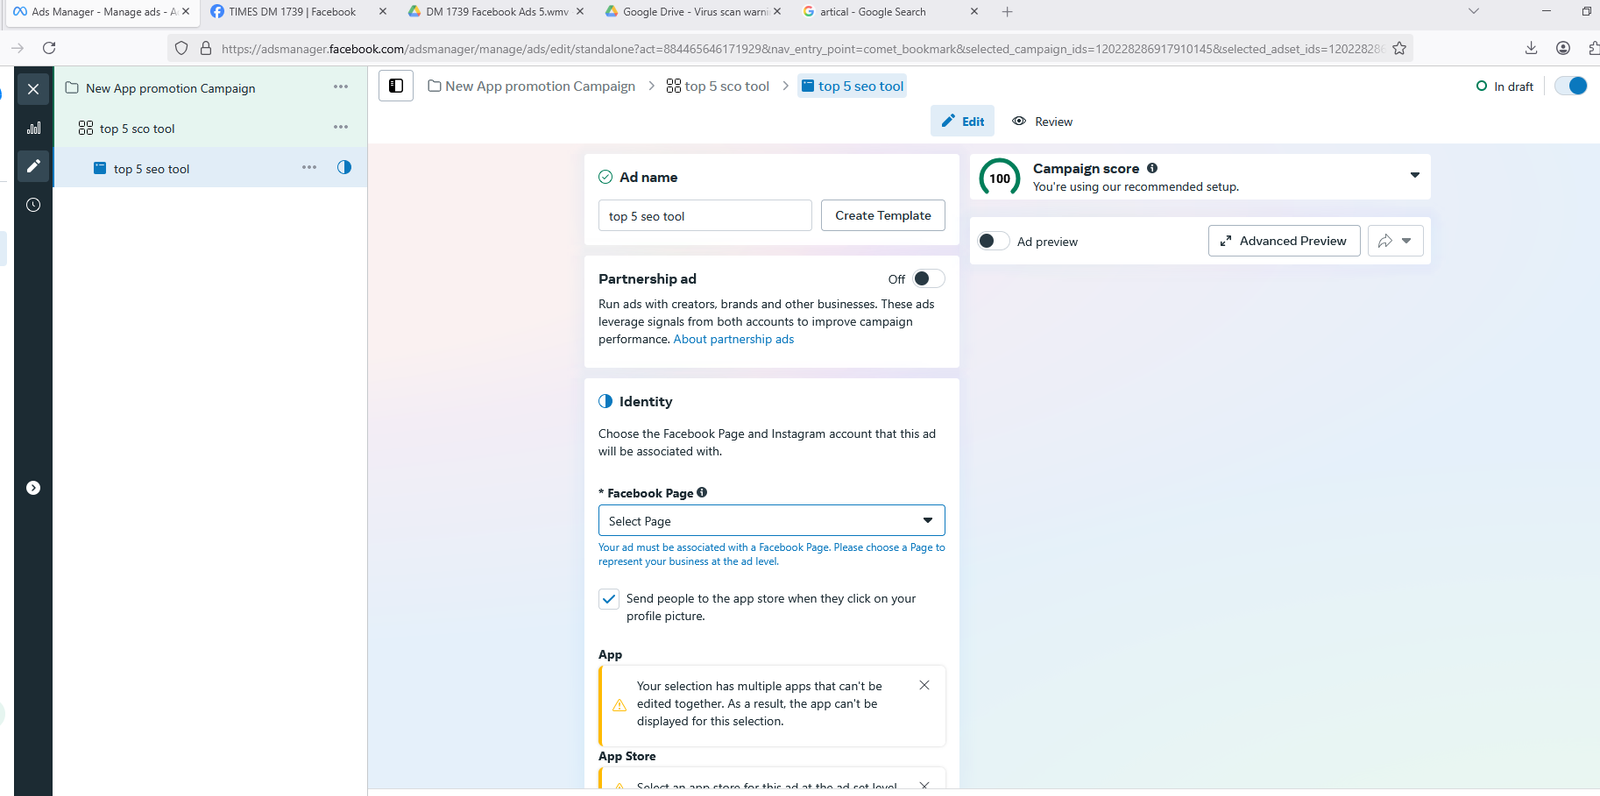Click the Create Template button

(882, 216)
